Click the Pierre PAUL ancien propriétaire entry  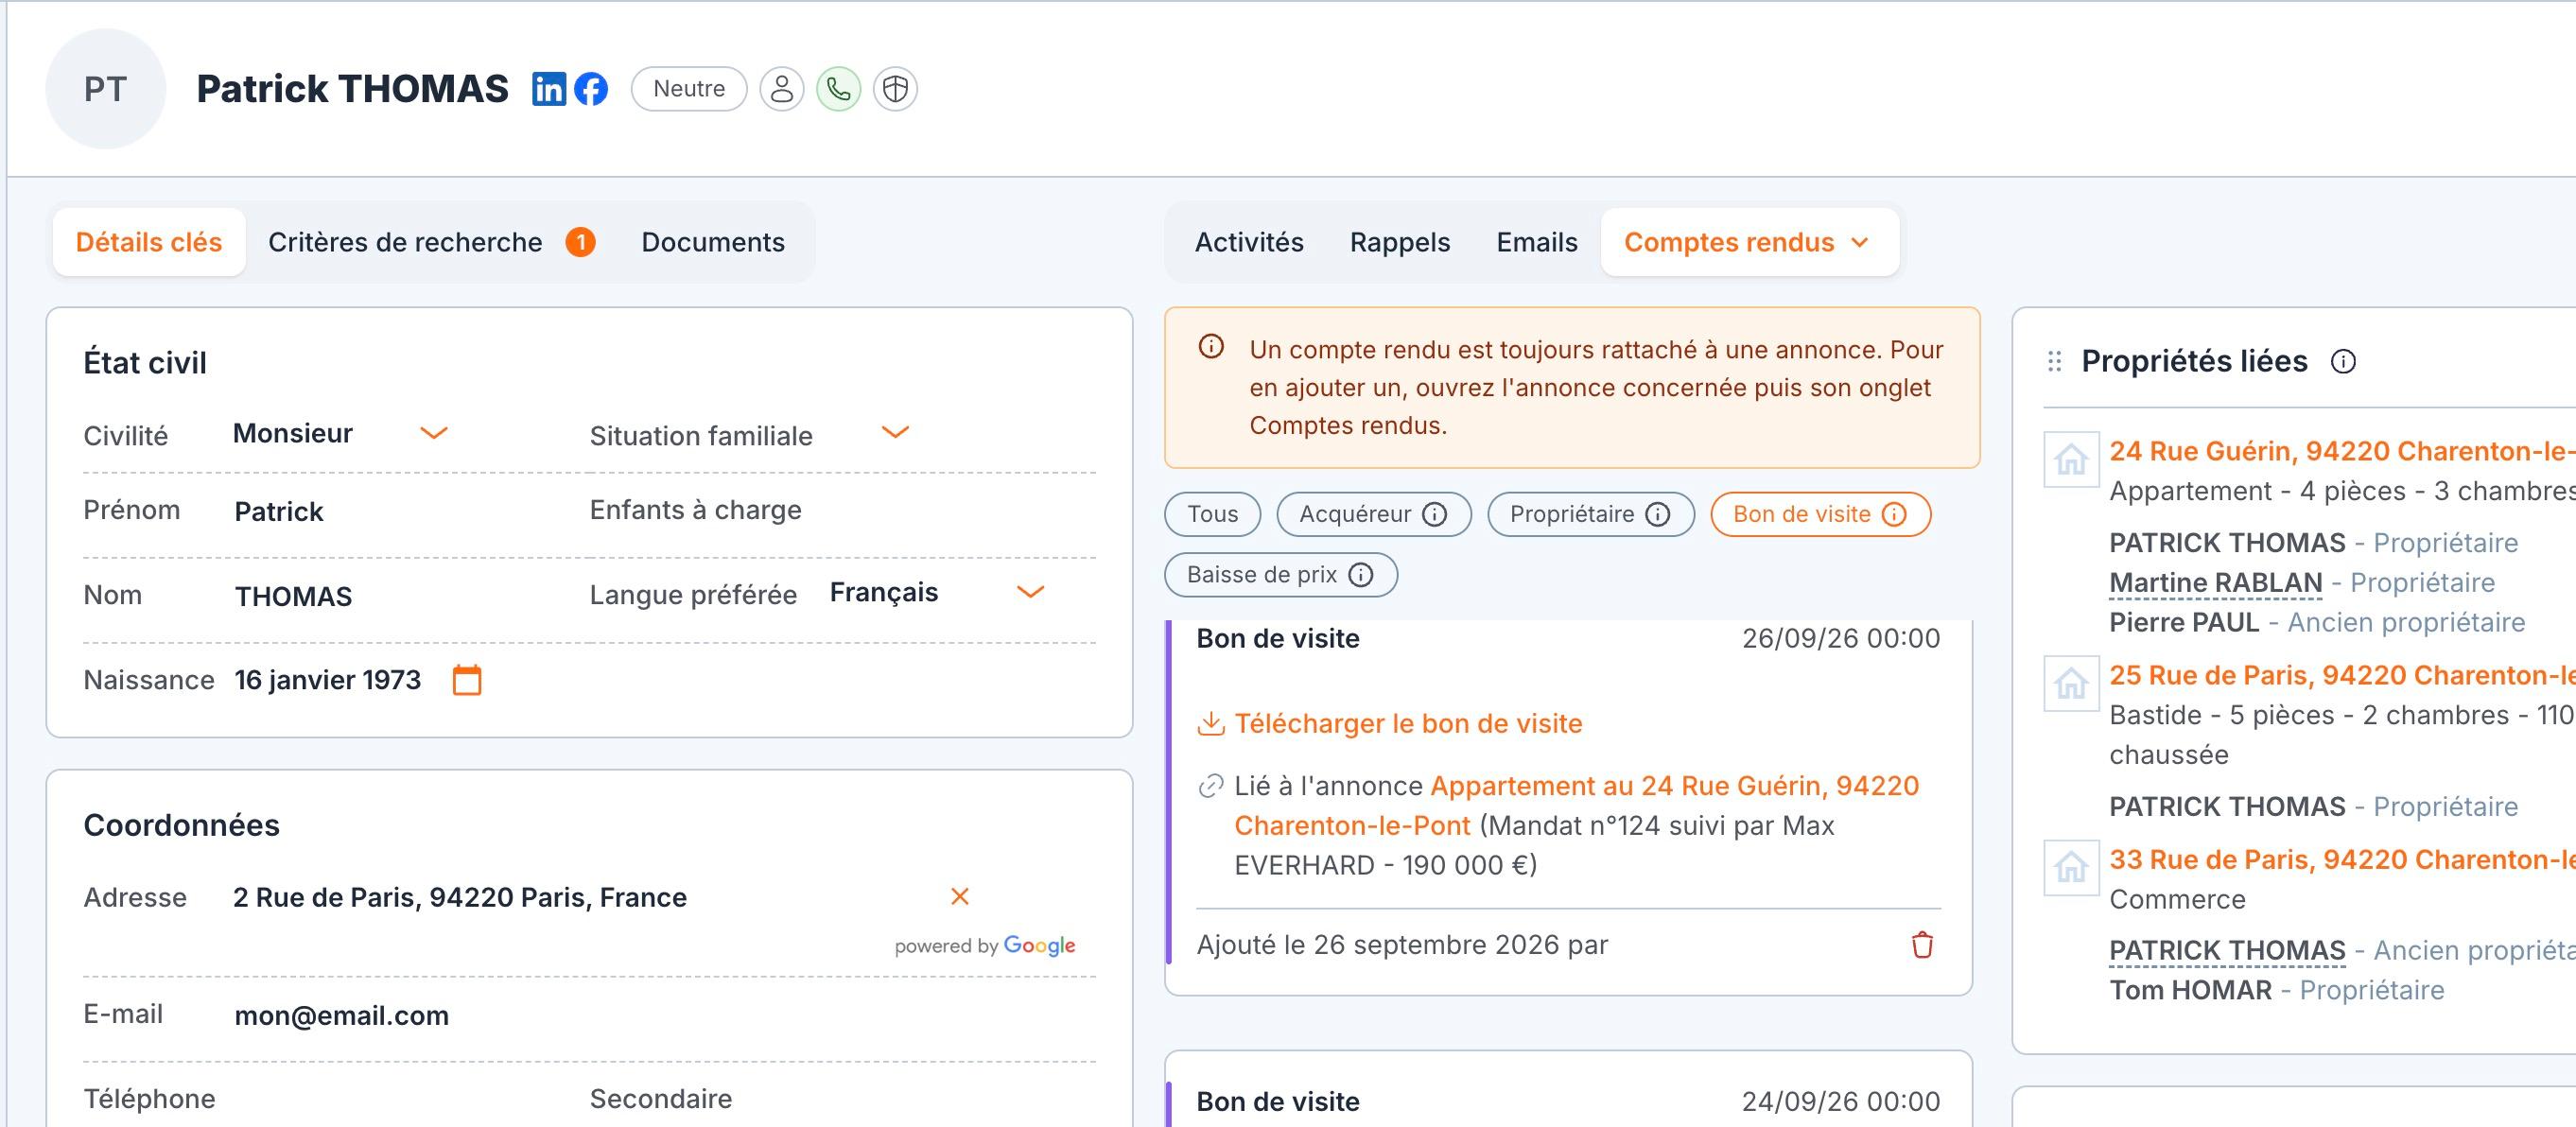point(2317,622)
